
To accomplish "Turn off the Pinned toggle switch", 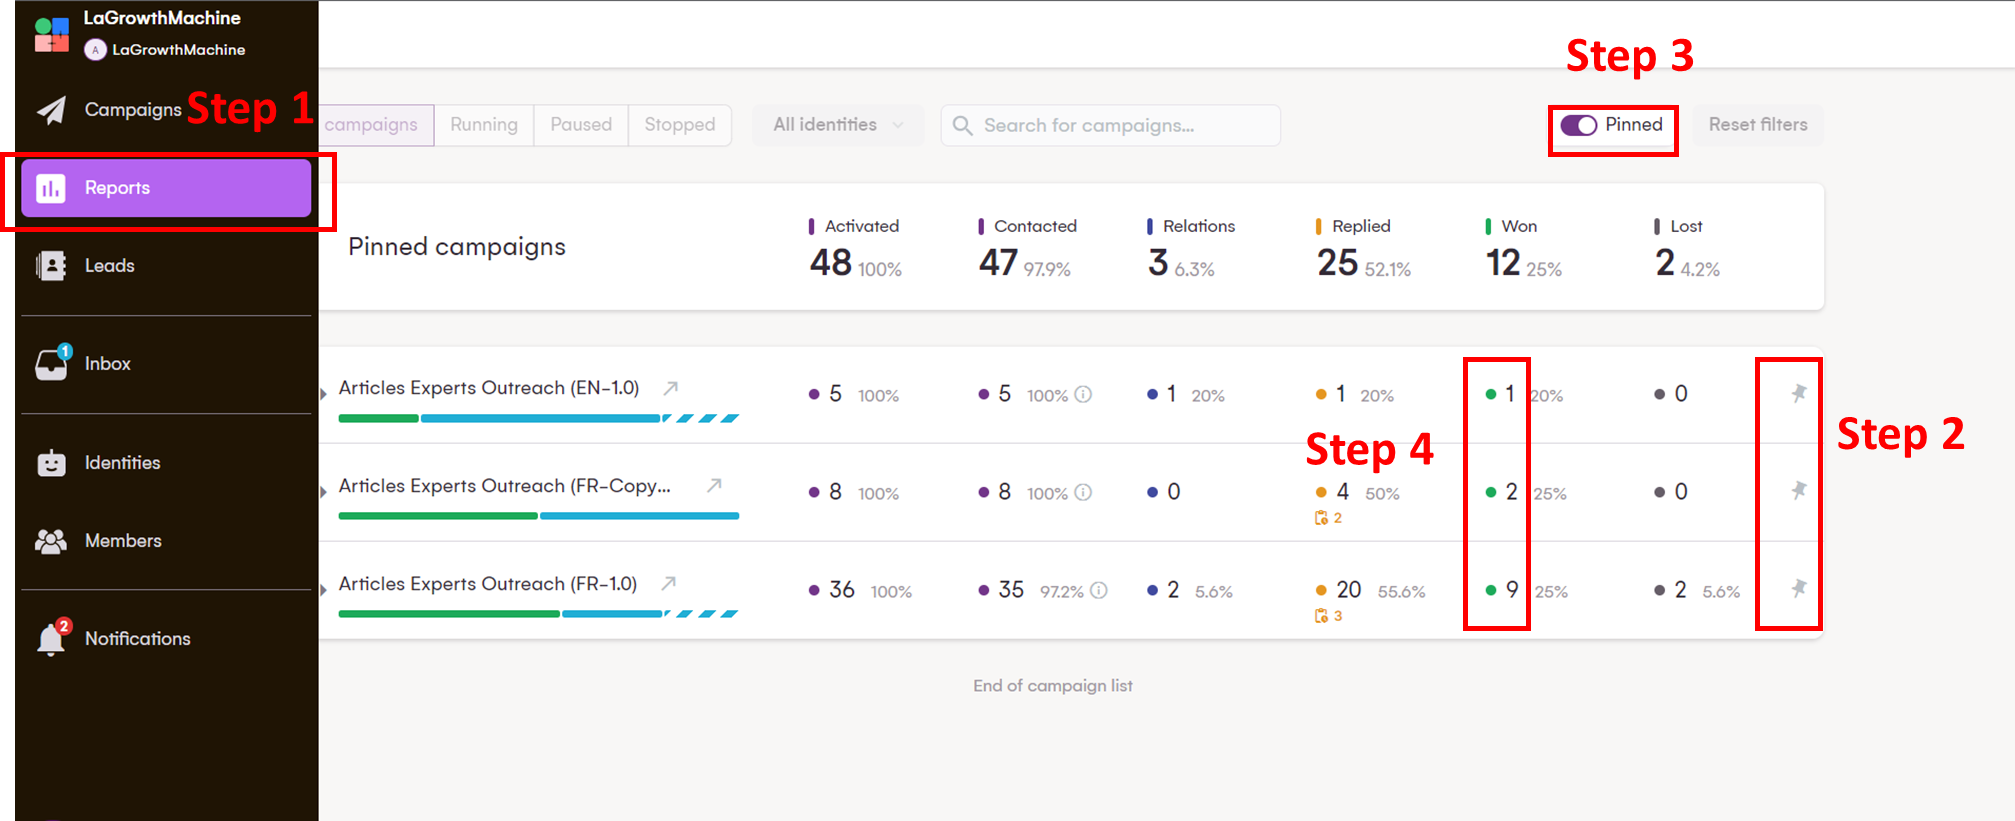I will coord(1579,125).
